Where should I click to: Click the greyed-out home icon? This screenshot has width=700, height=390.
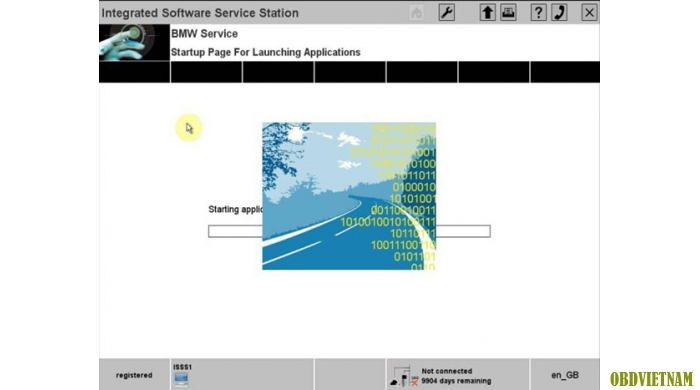417,12
